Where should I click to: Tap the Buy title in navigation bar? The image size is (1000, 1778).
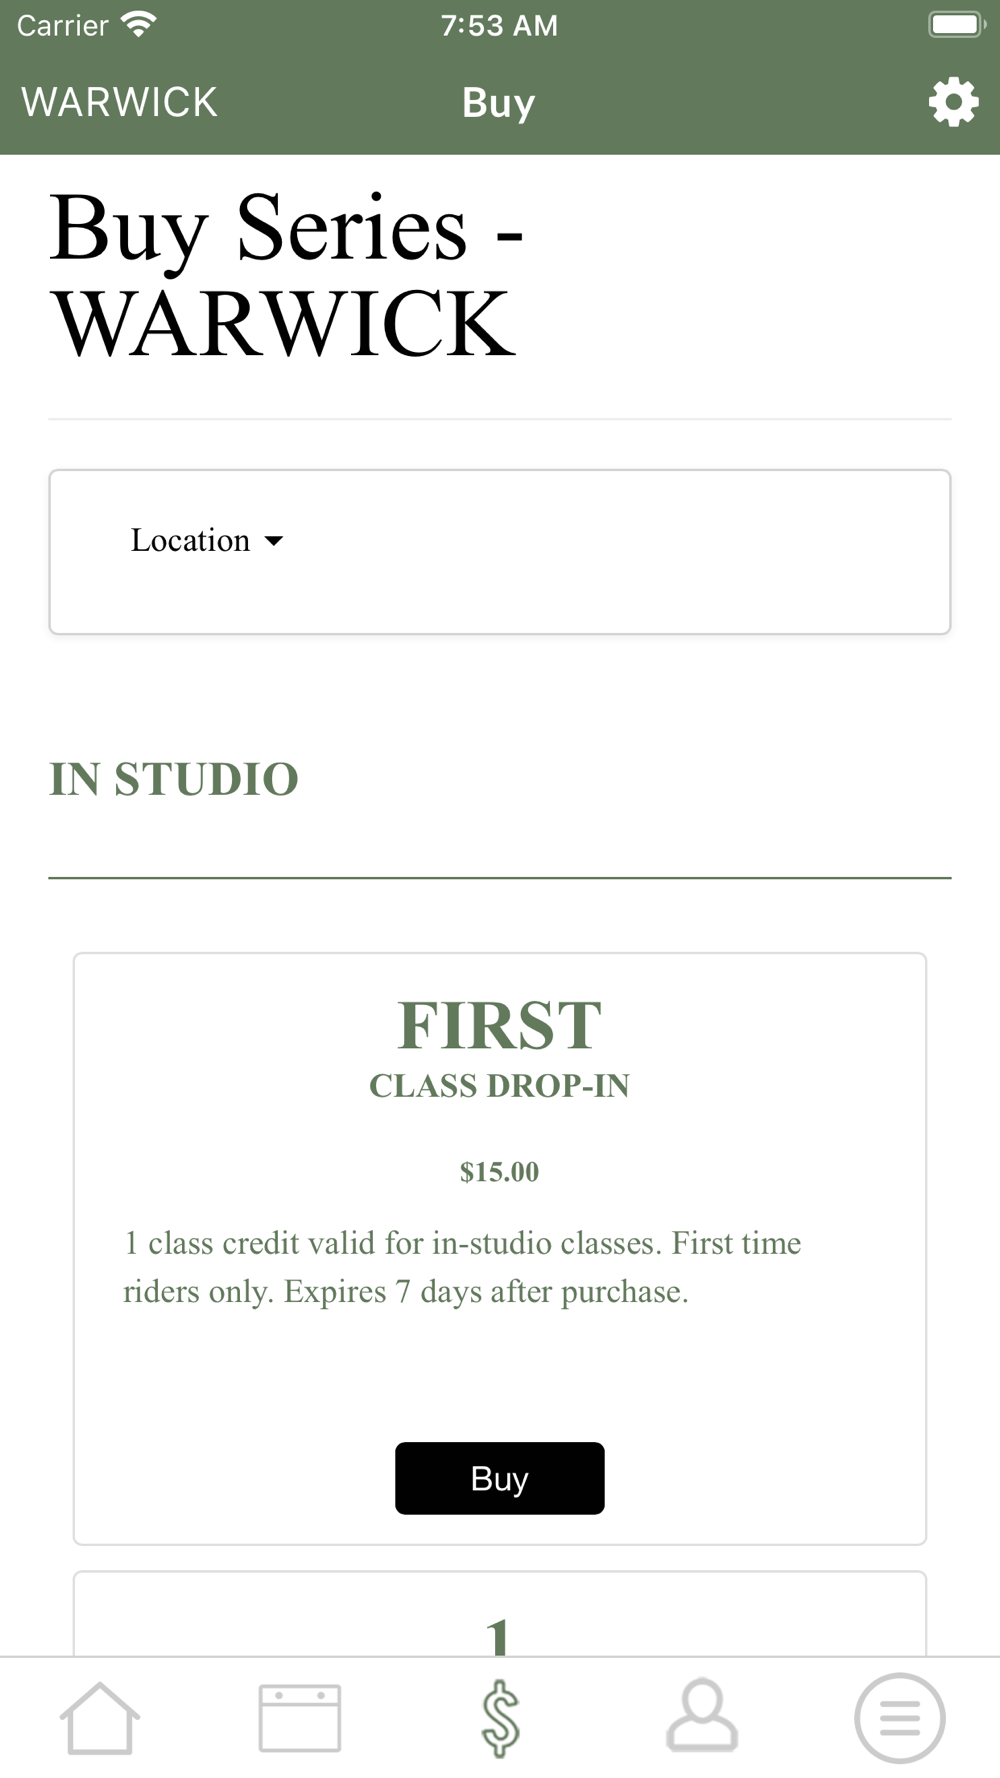coord(499,103)
